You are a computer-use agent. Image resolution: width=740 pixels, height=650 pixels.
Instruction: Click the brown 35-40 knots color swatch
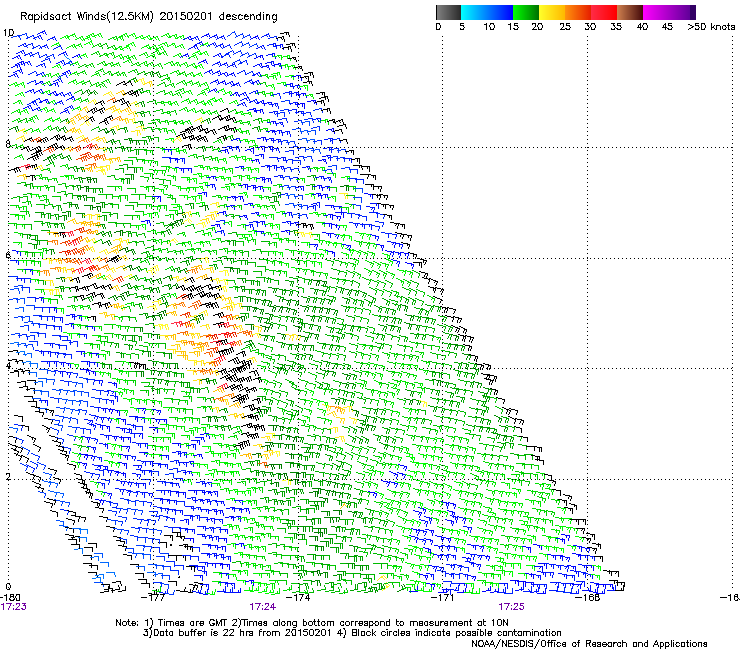(x=630, y=12)
